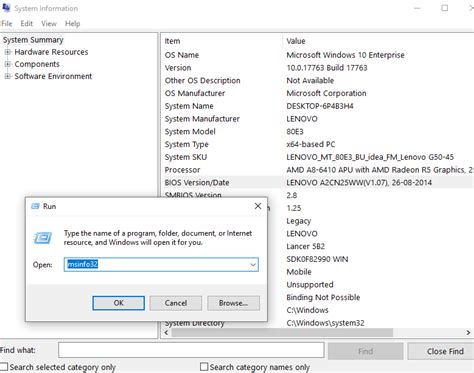Select the System Name row label
Image resolution: width=474 pixels, height=373 pixels.
pyautogui.click(x=189, y=106)
